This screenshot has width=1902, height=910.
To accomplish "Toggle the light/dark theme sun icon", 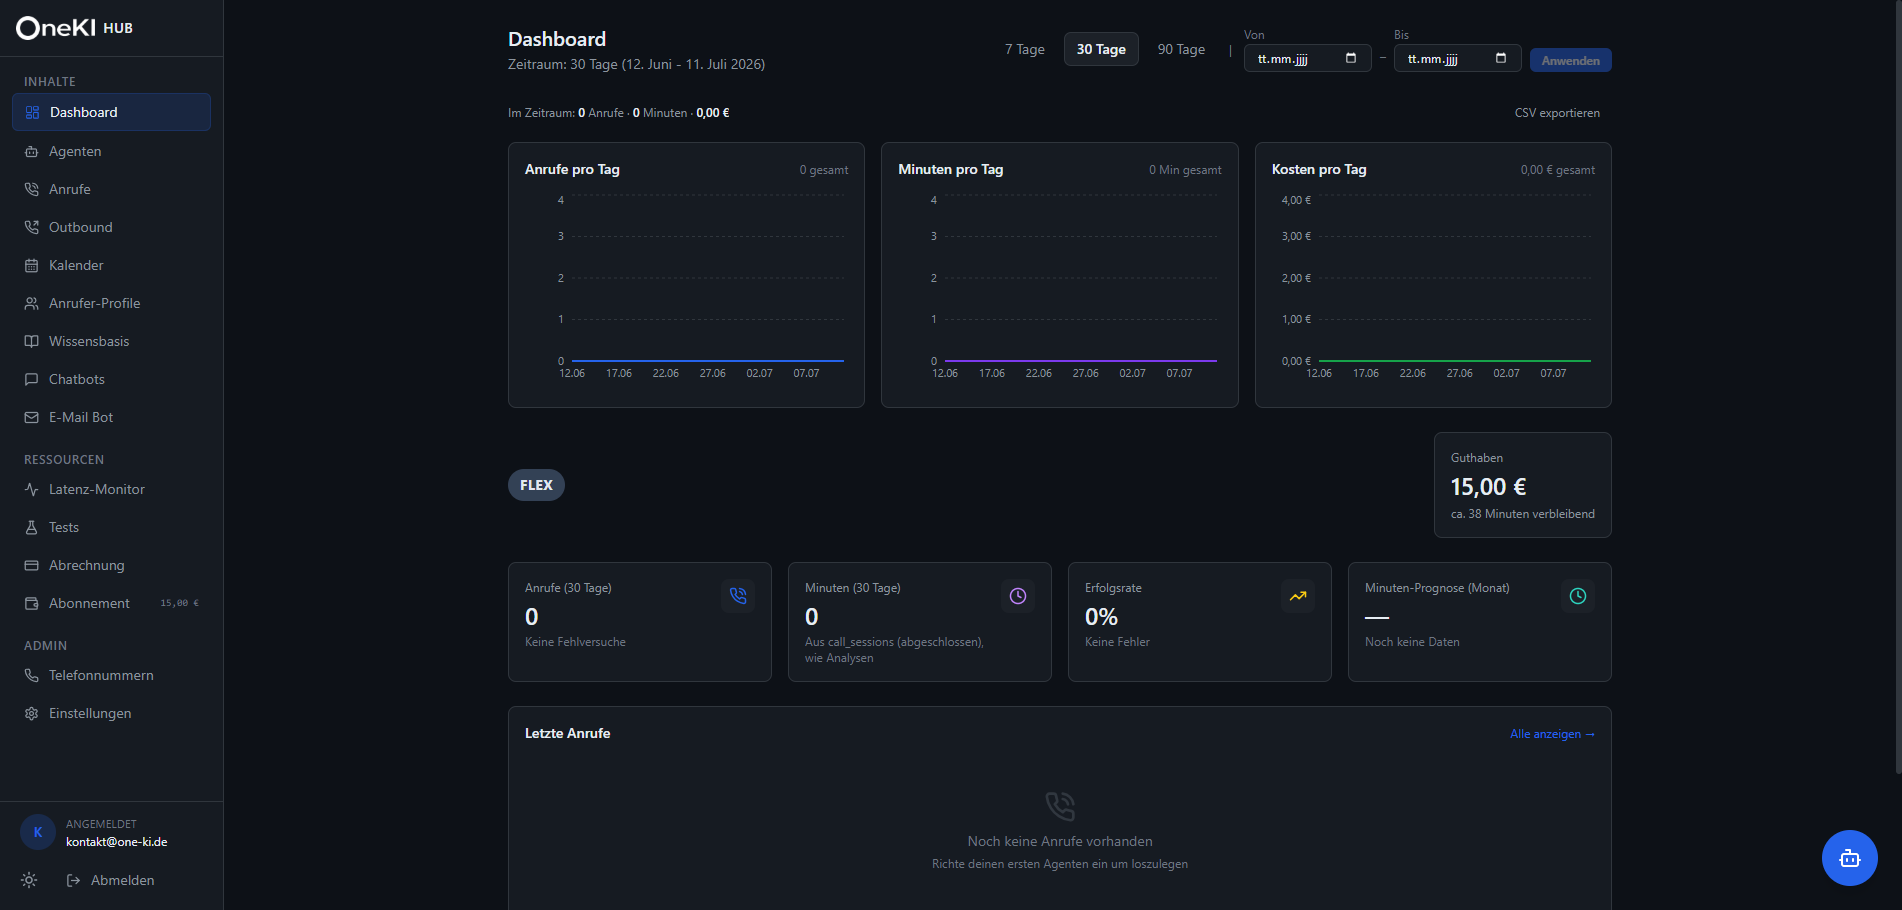I will [29, 880].
